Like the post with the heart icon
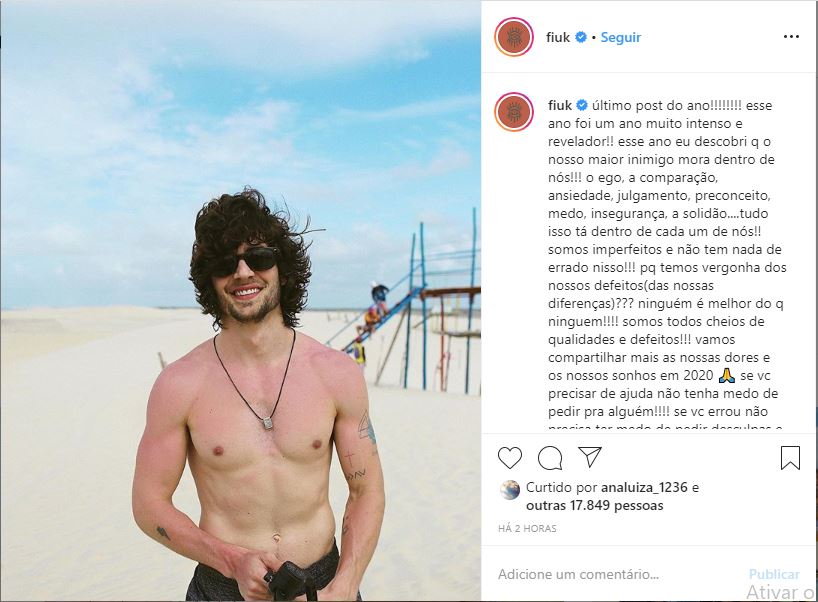 click(x=510, y=458)
